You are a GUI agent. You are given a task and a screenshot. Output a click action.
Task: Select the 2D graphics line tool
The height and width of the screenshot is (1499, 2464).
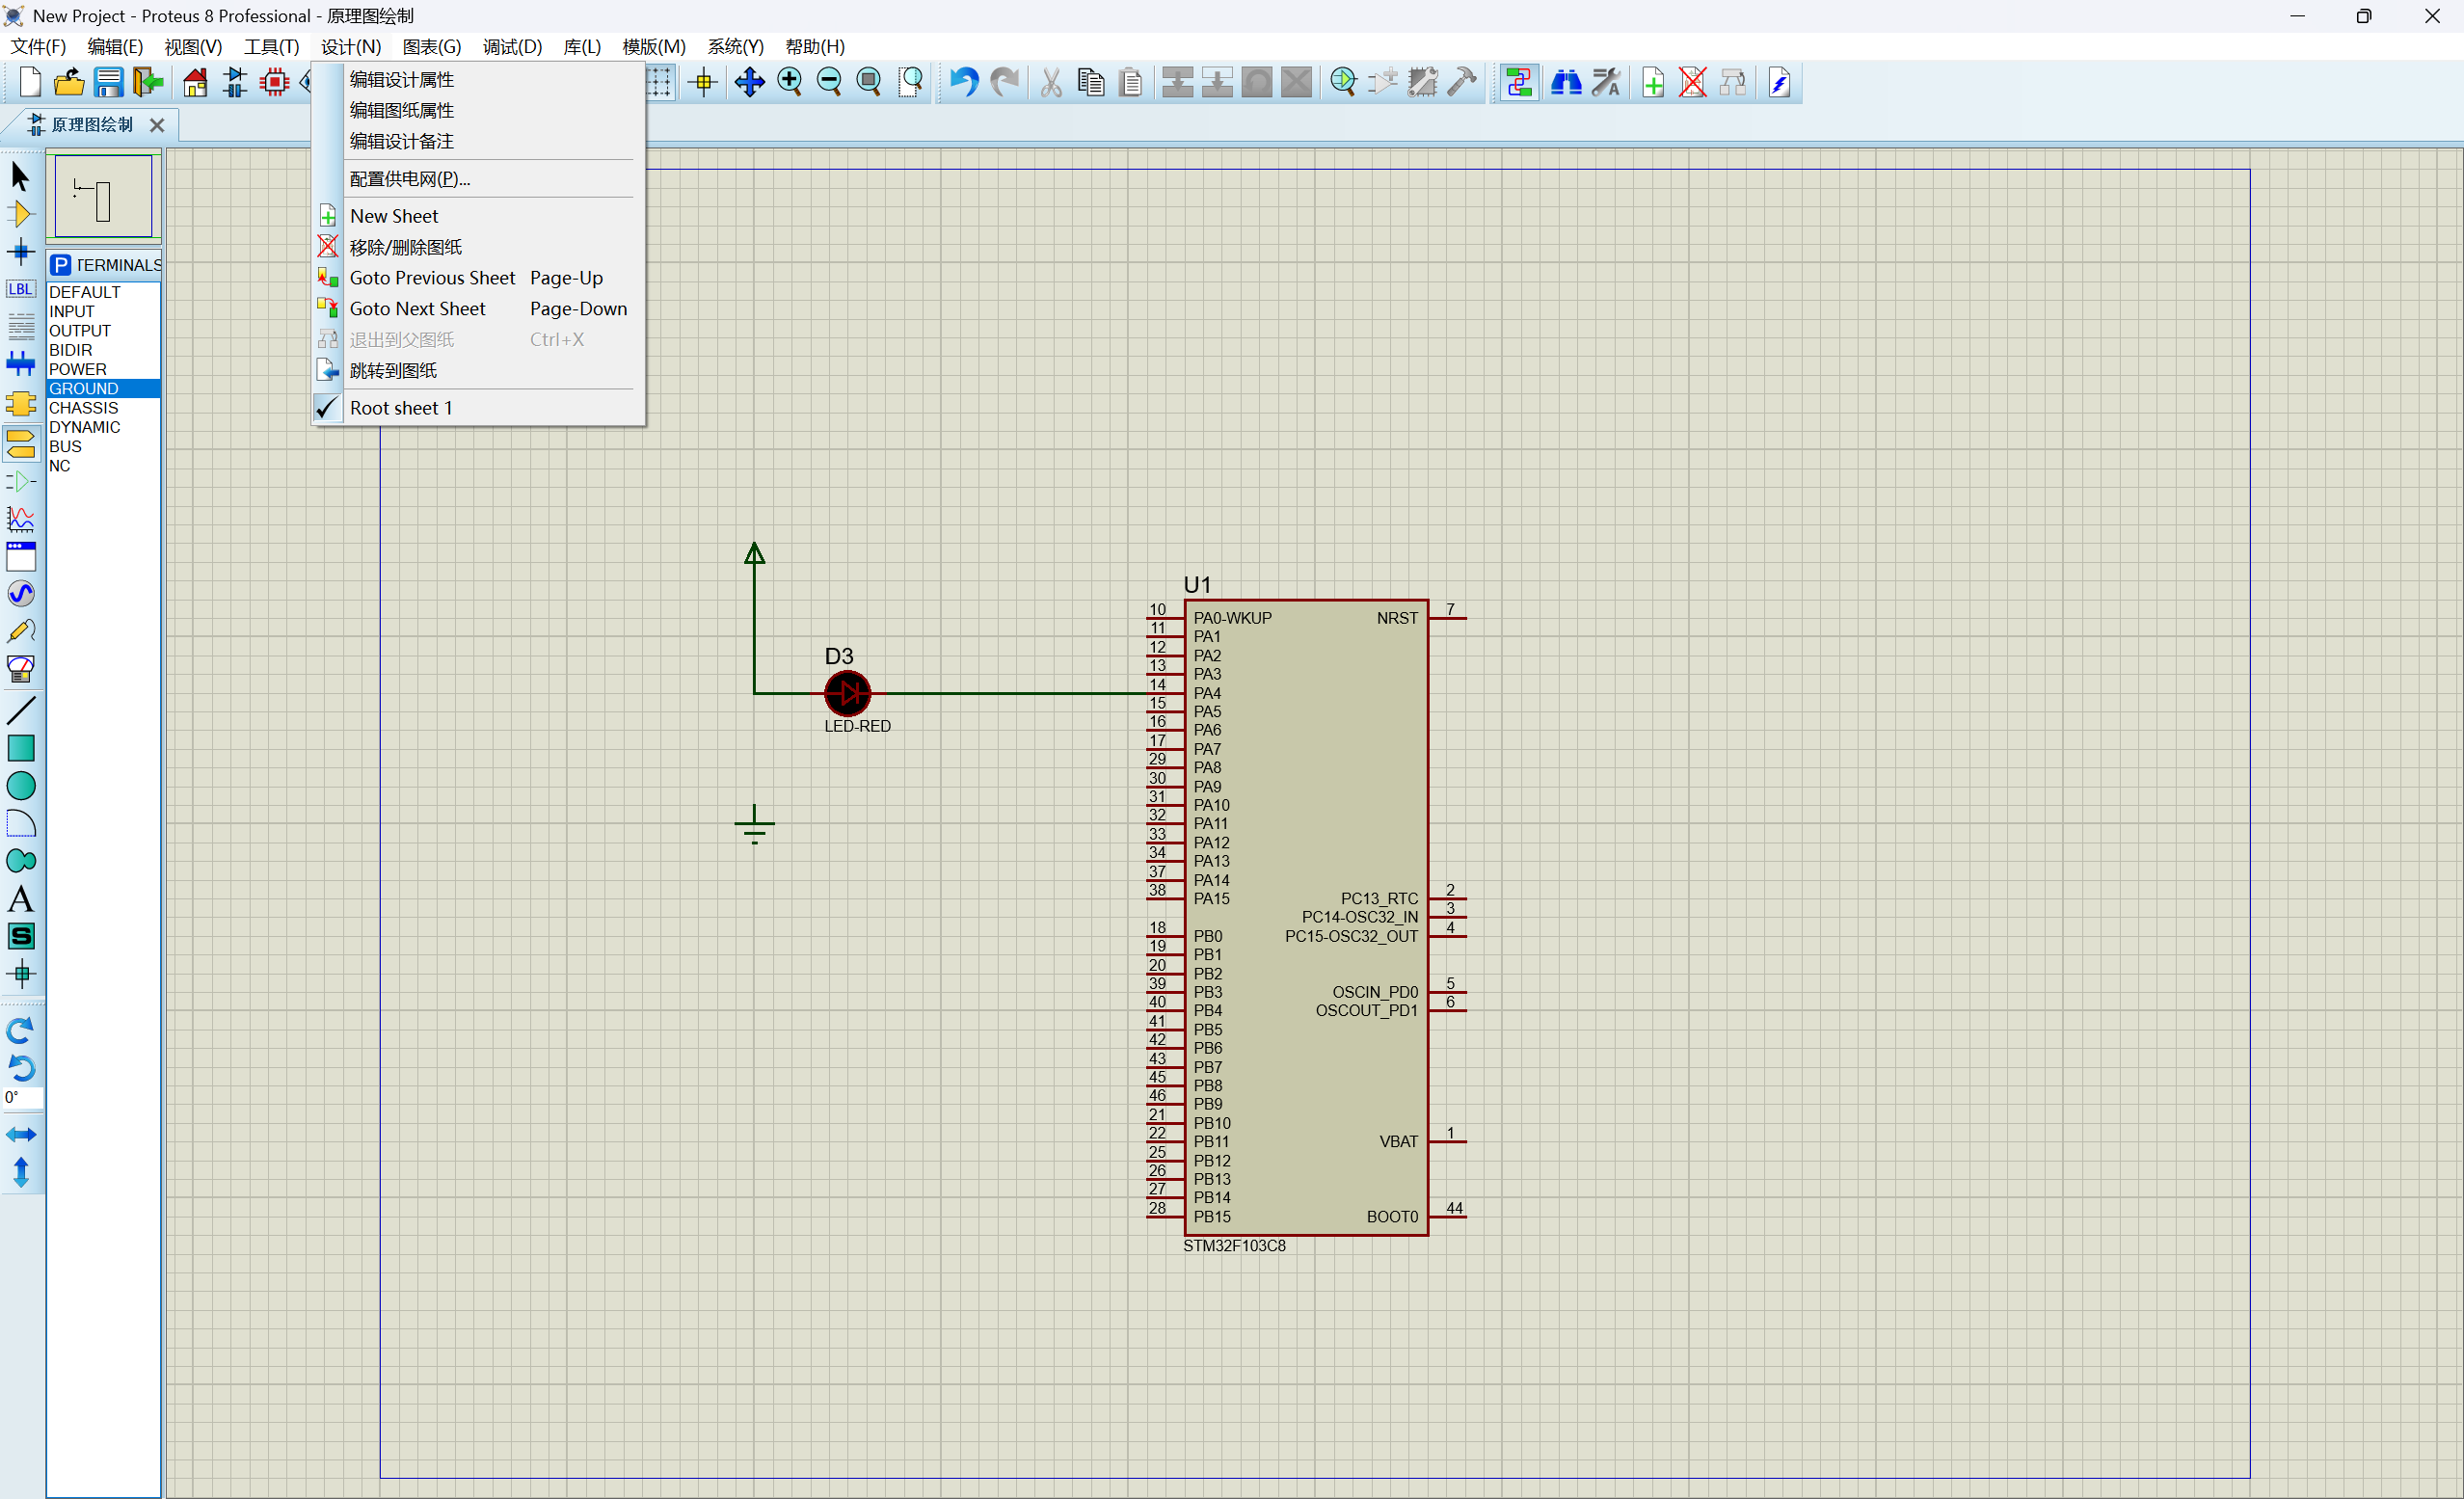(x=20, y=711)
